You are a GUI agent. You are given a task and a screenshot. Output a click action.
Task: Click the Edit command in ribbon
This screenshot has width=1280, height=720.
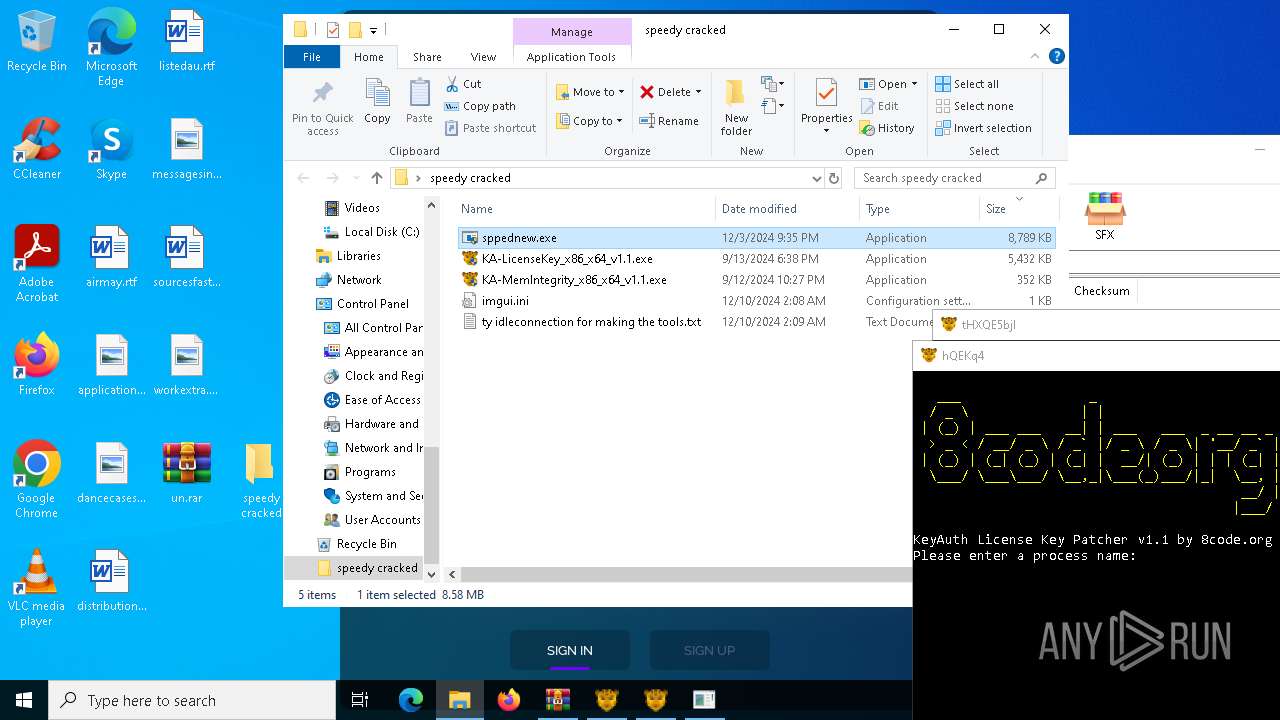pos(879,106)
